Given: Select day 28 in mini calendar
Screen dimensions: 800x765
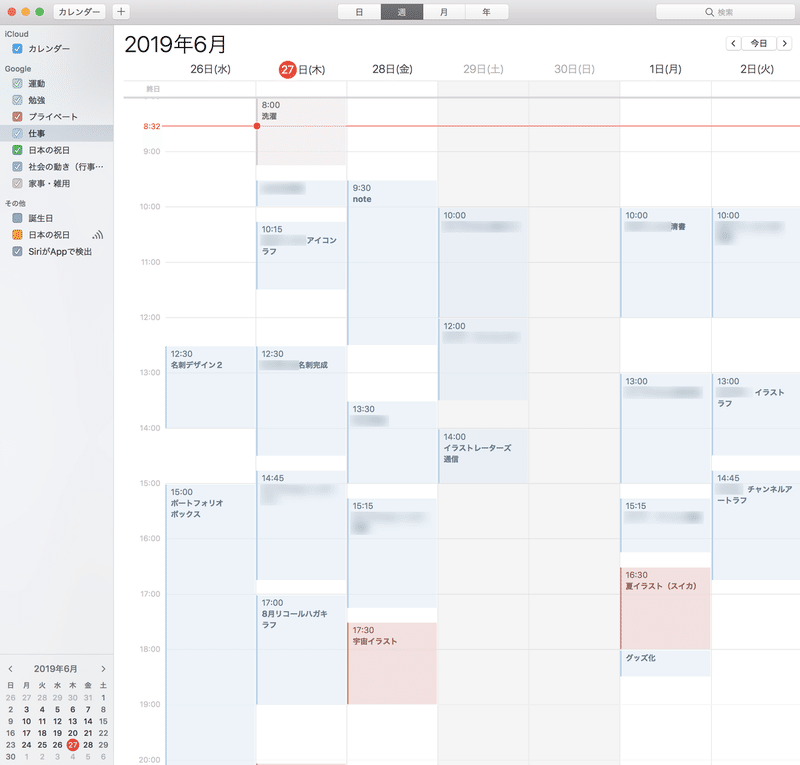Looking at the screenshot, I should (x=88, y=745).
